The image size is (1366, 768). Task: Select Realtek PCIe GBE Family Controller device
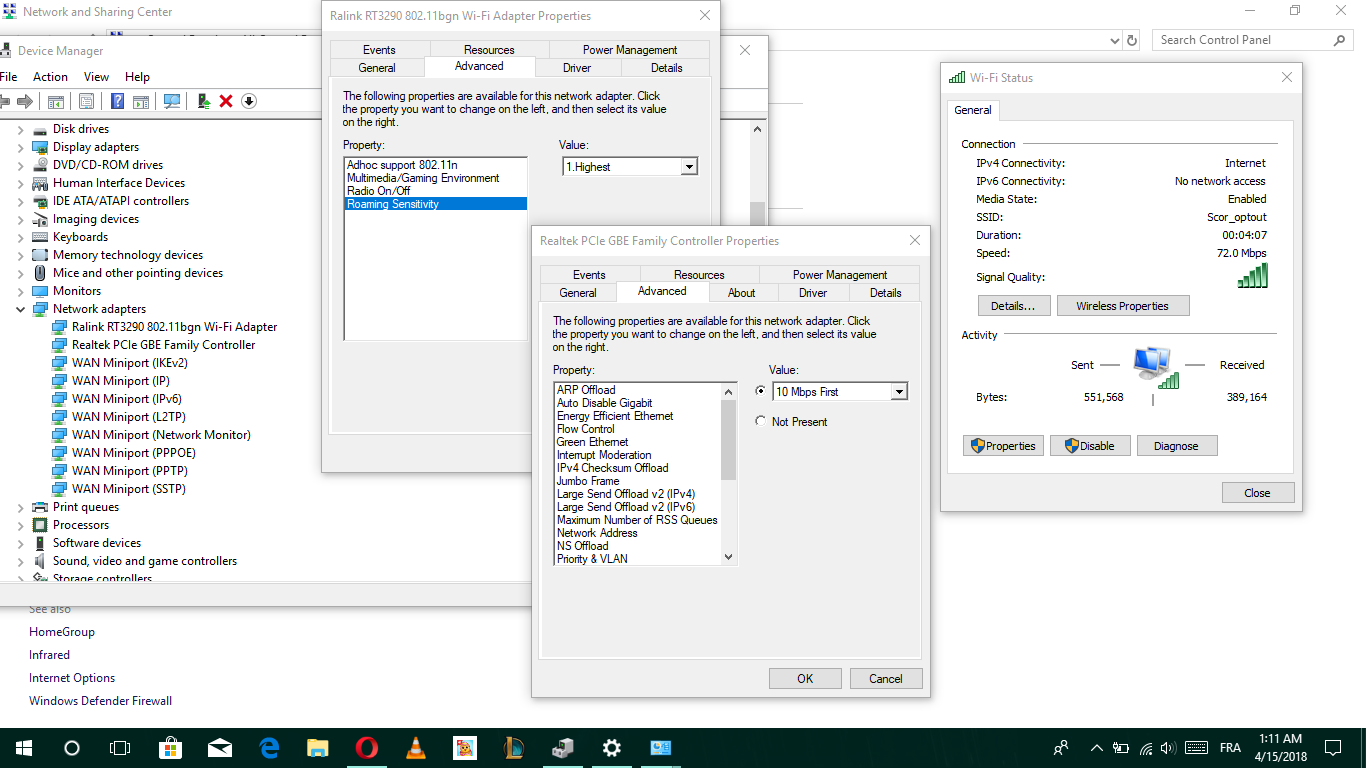pos(163,345)
